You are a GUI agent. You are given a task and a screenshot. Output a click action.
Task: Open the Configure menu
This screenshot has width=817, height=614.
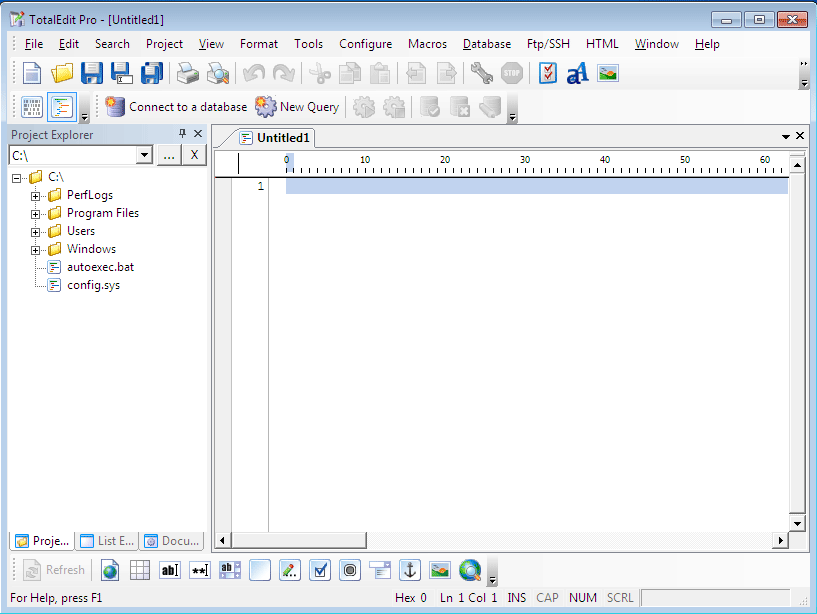click(x=365, y=44)
